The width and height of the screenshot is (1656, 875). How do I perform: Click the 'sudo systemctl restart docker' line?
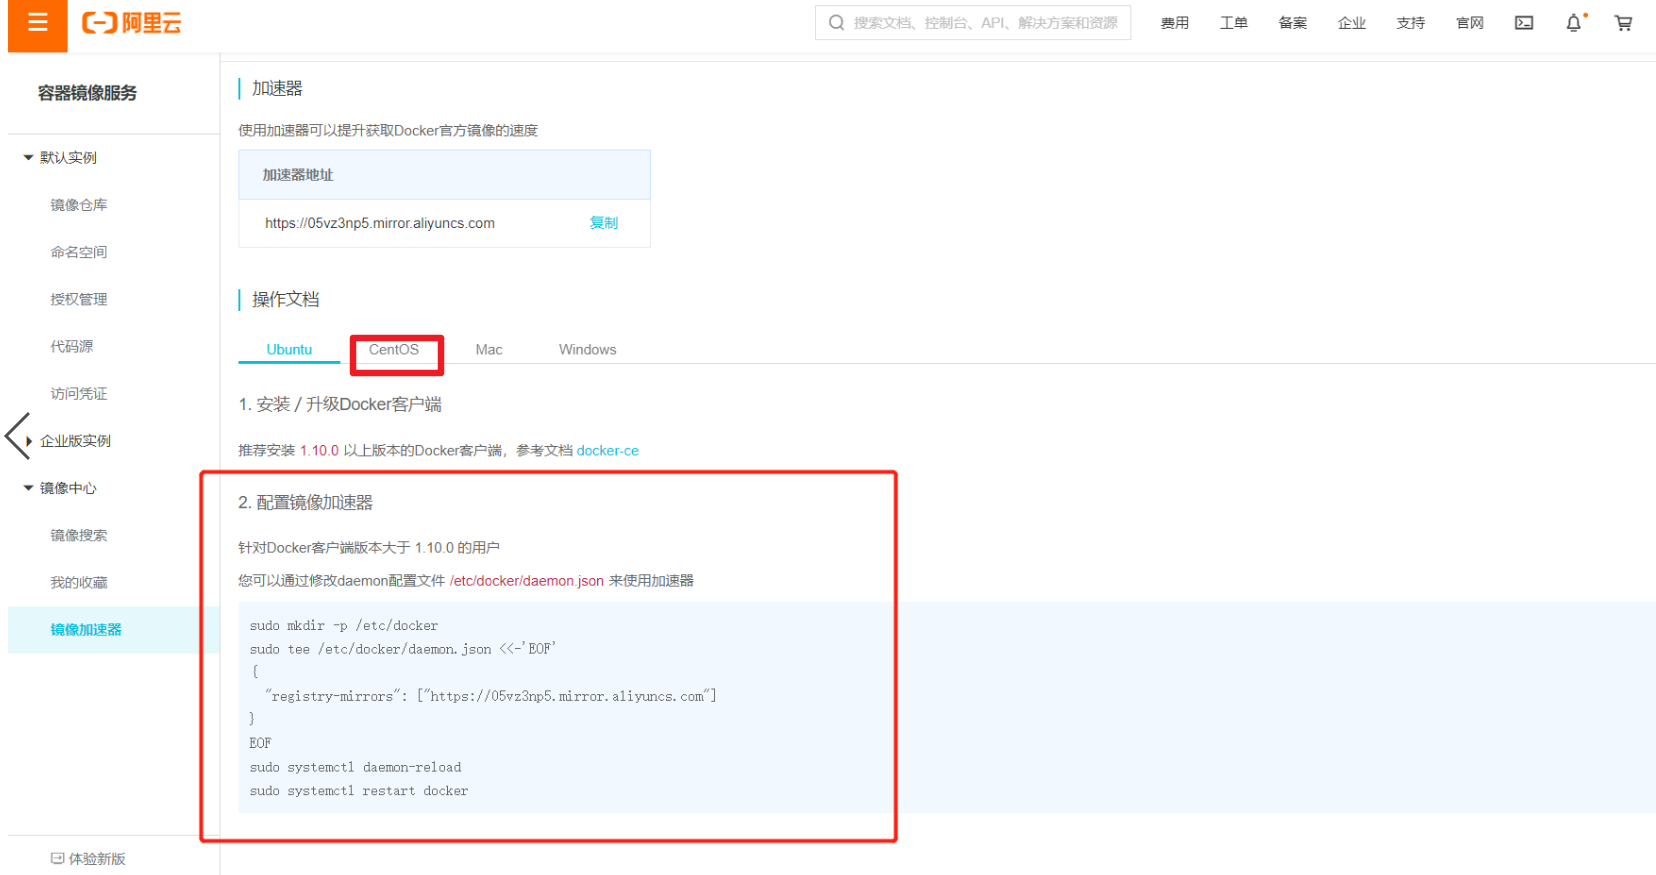359,791
